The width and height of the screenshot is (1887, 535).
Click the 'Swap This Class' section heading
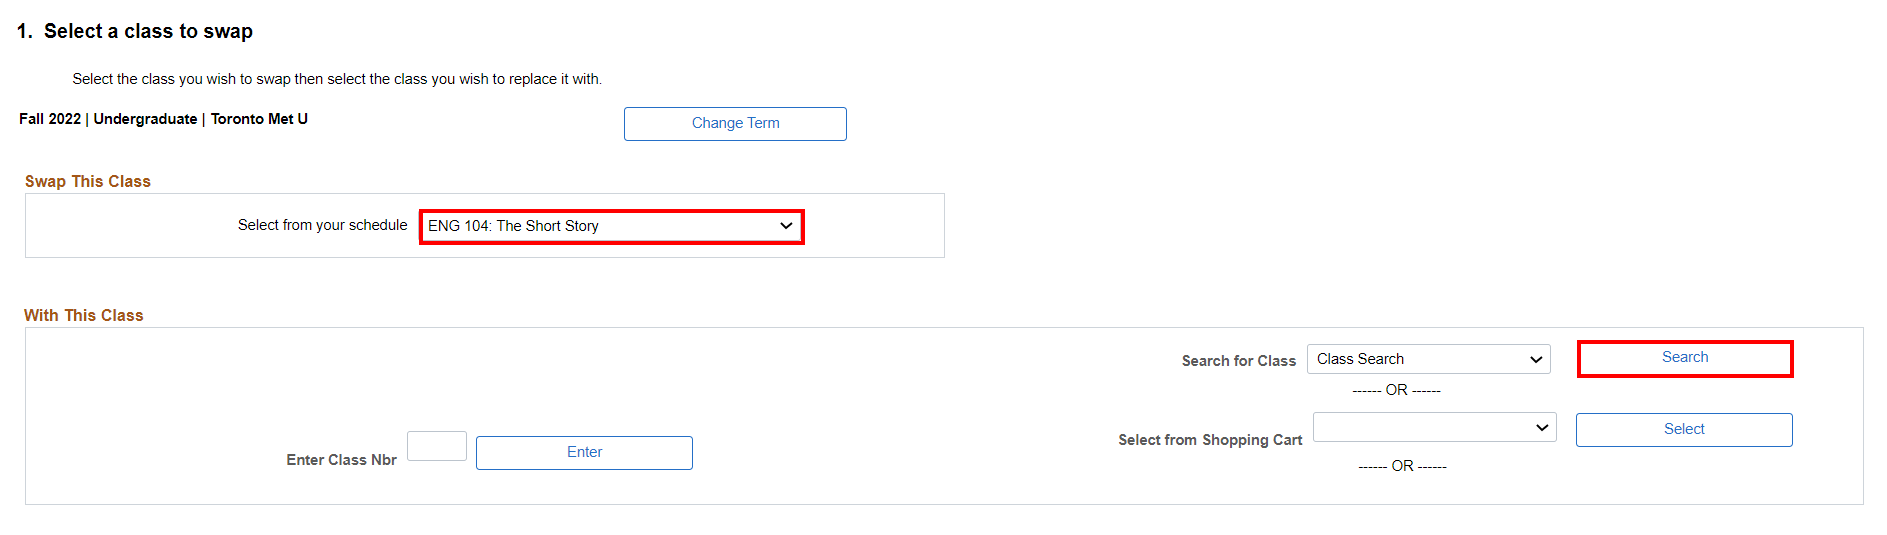pyautogui.click(x=88, y=181)
